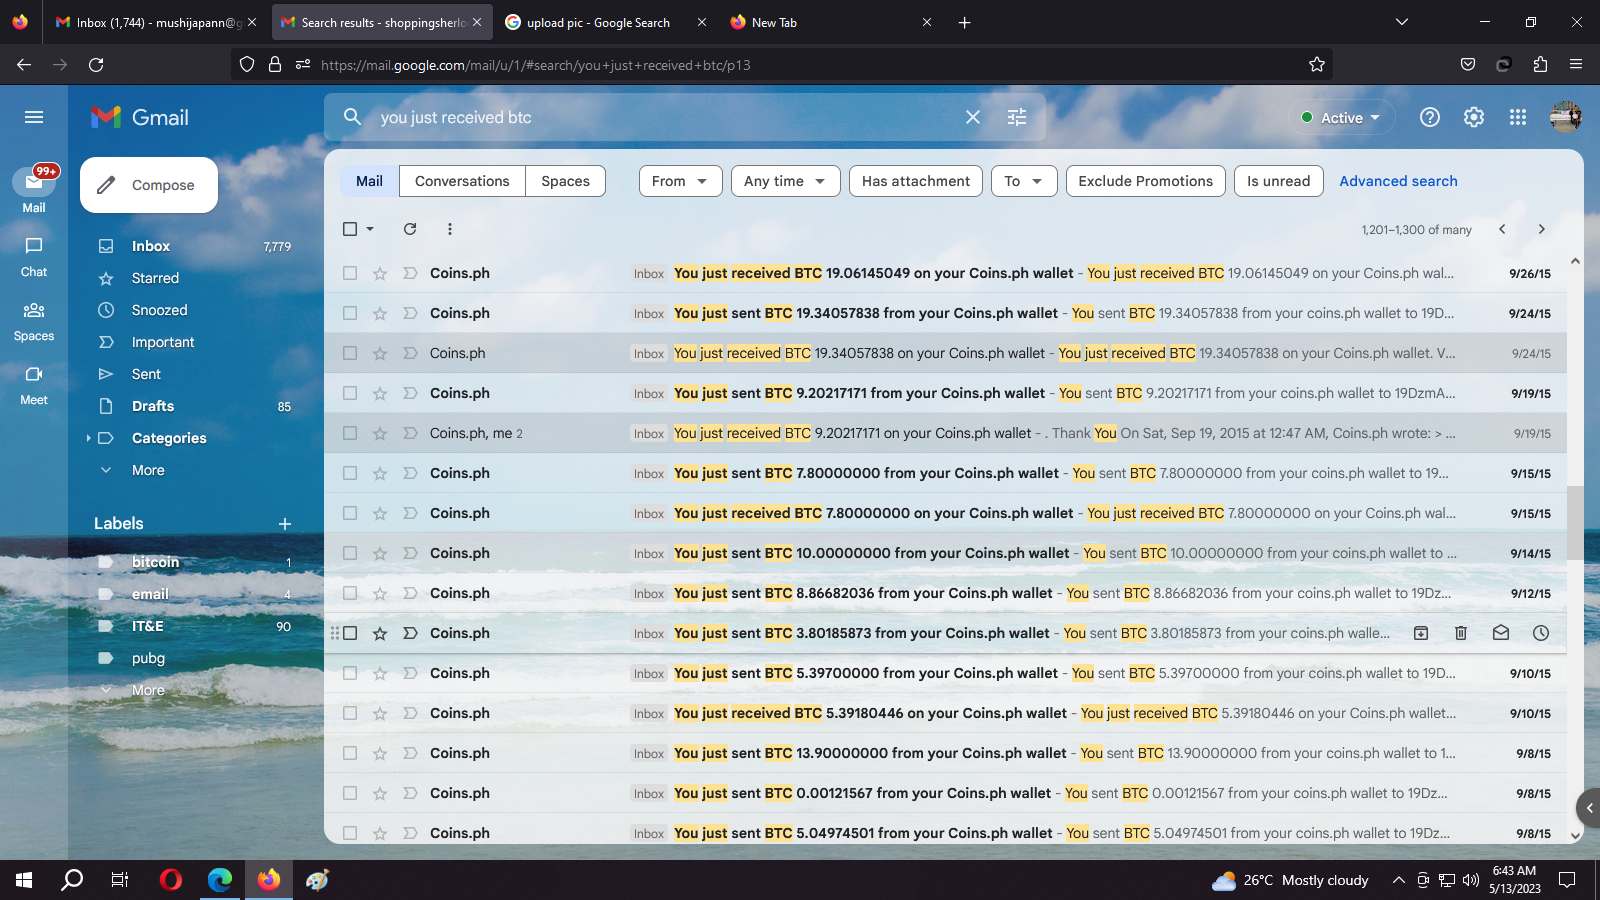Click the search mail input field
Viewport: 1600px width, 900px height.
[x=660, y=117]
